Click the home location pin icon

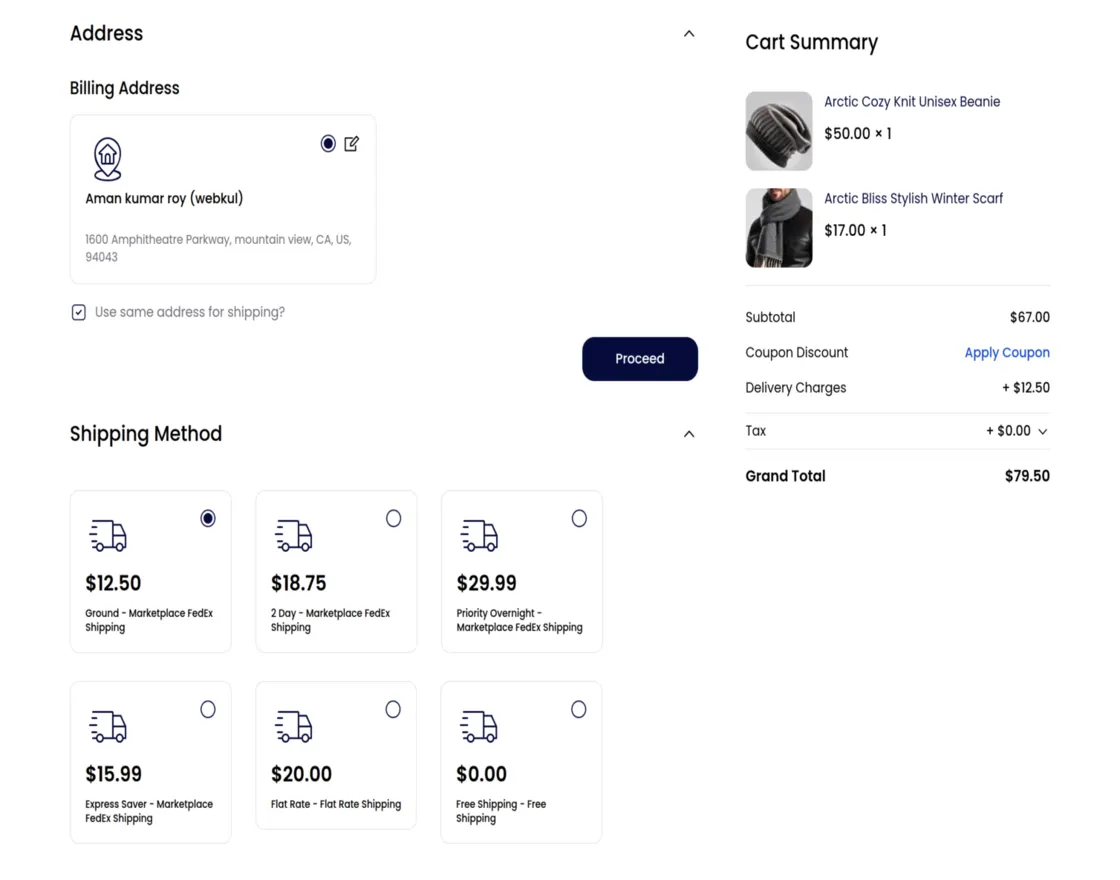(x=108, y=159)
